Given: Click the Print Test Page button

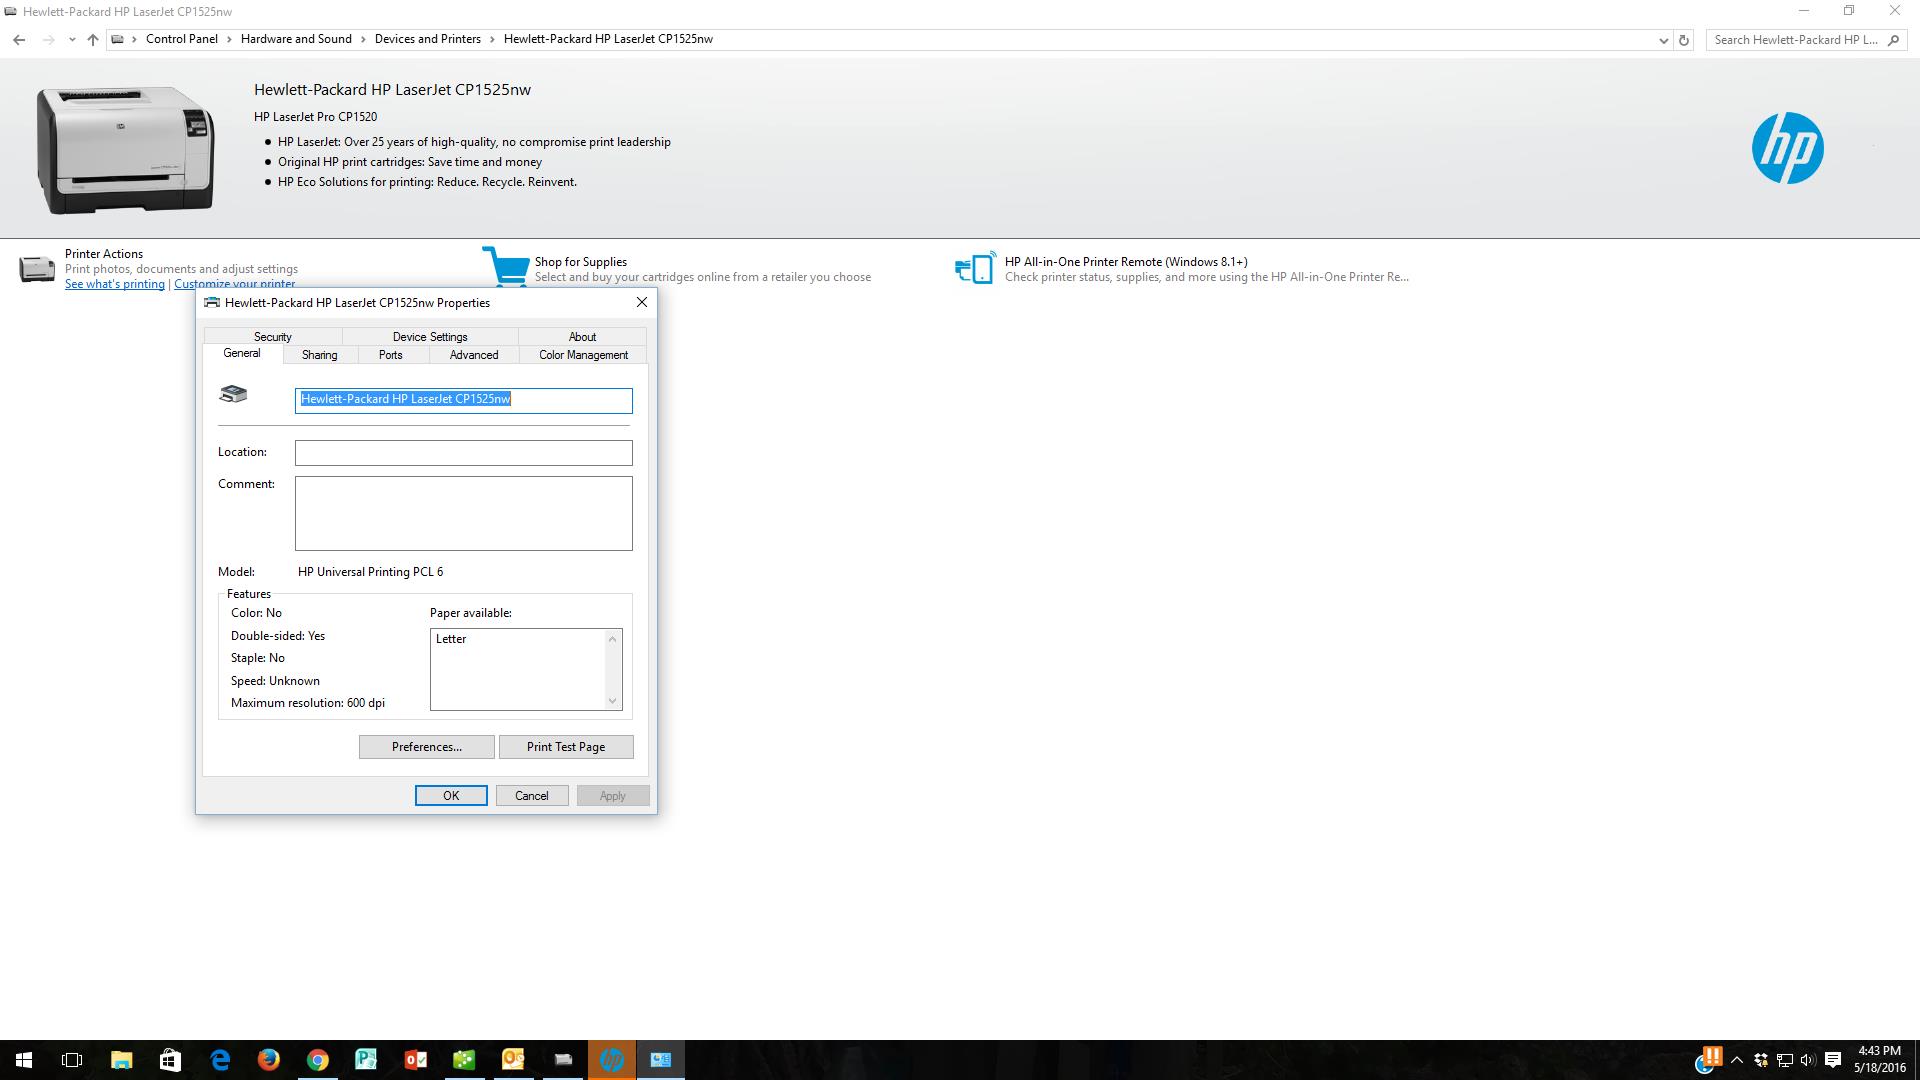Looking at the screenshot, I should [x=565, y=747].
